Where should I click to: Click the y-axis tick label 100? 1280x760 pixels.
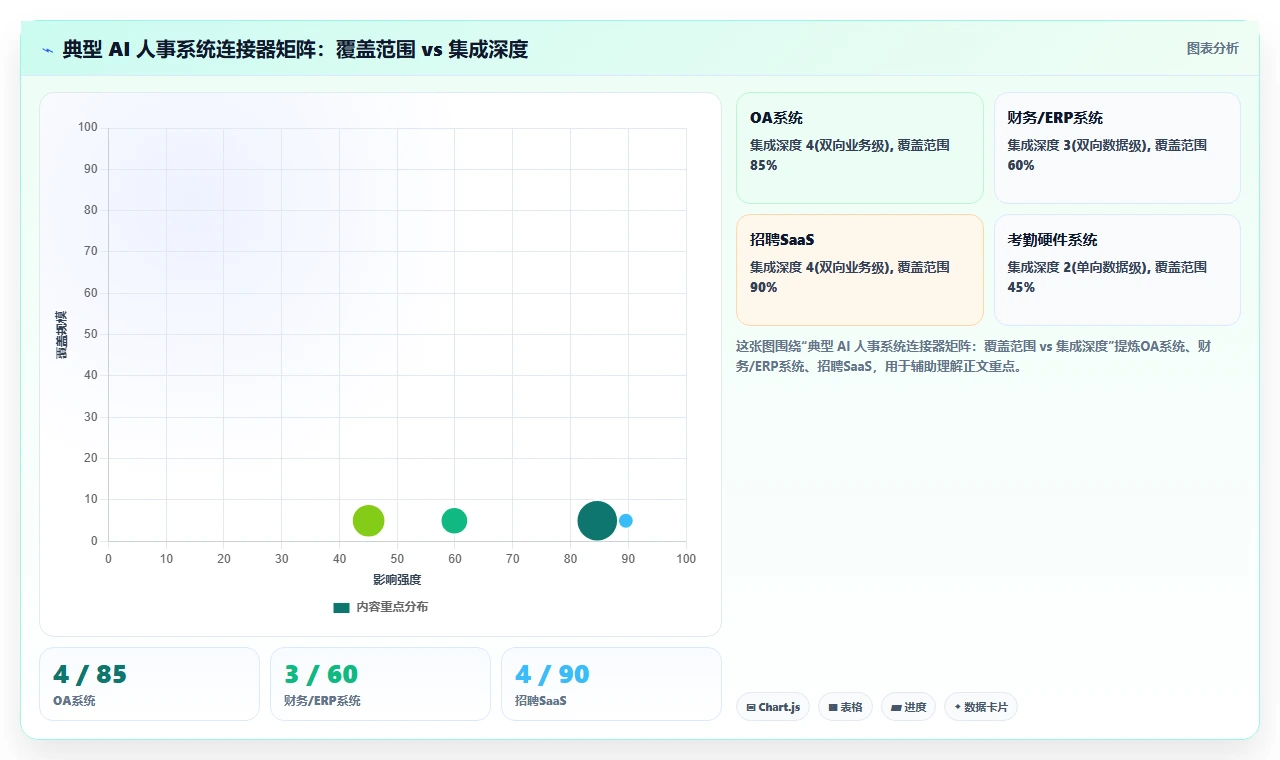point(88,127)
